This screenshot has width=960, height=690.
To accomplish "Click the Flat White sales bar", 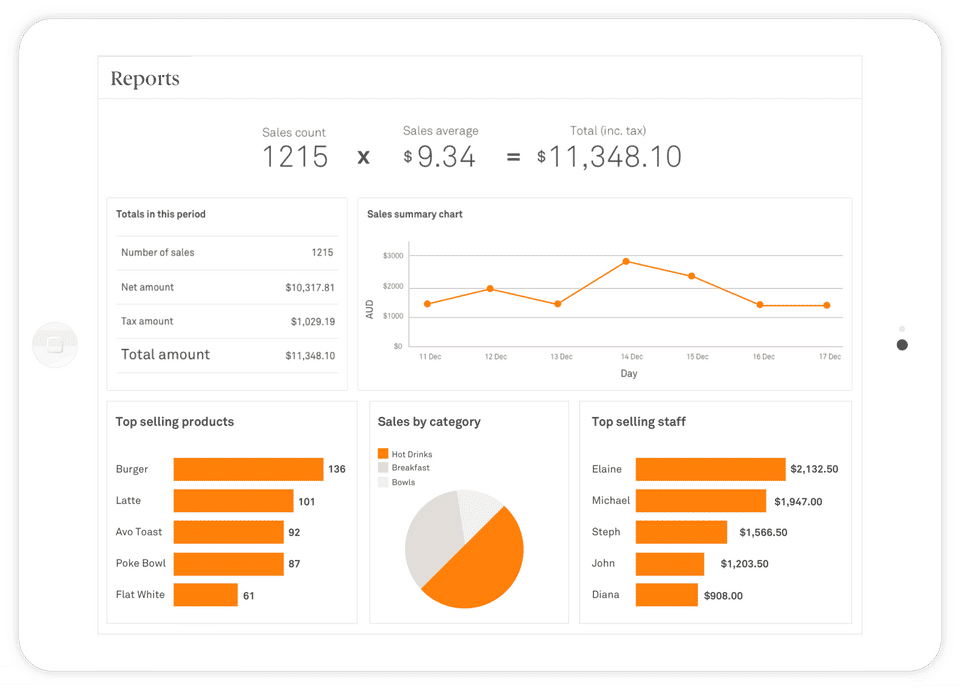I will pyautogui.click(x=206, y=594).
